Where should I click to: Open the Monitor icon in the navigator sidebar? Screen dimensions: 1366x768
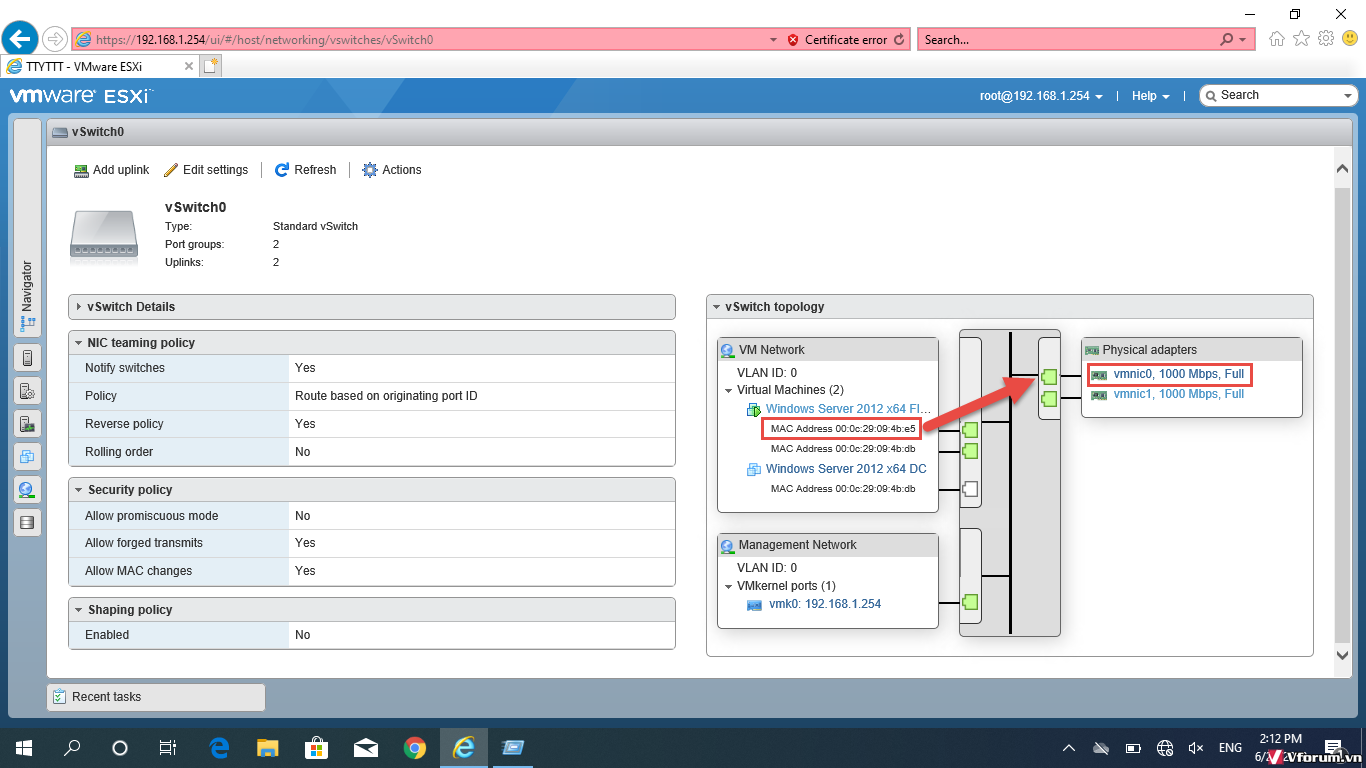[27, 424]
